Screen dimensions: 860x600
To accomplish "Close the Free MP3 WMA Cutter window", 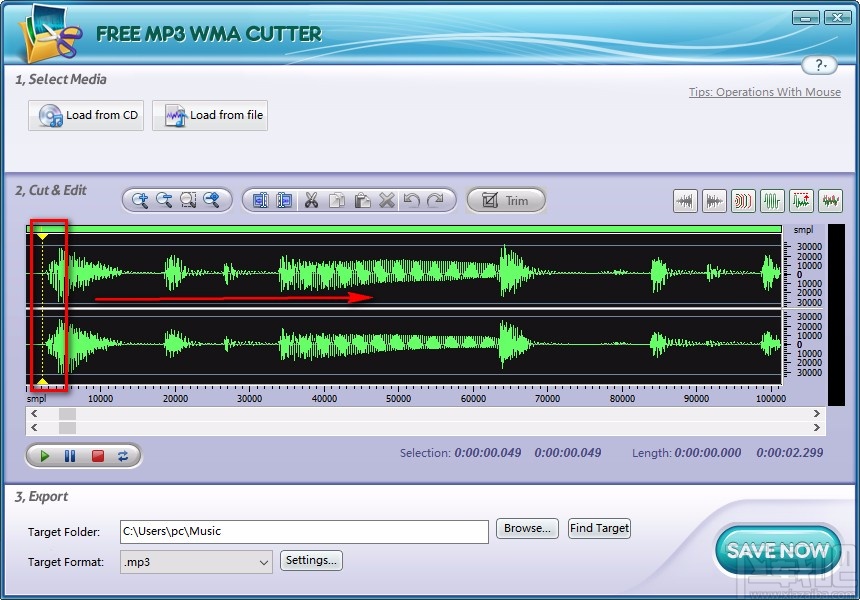I will coord(837,18).
